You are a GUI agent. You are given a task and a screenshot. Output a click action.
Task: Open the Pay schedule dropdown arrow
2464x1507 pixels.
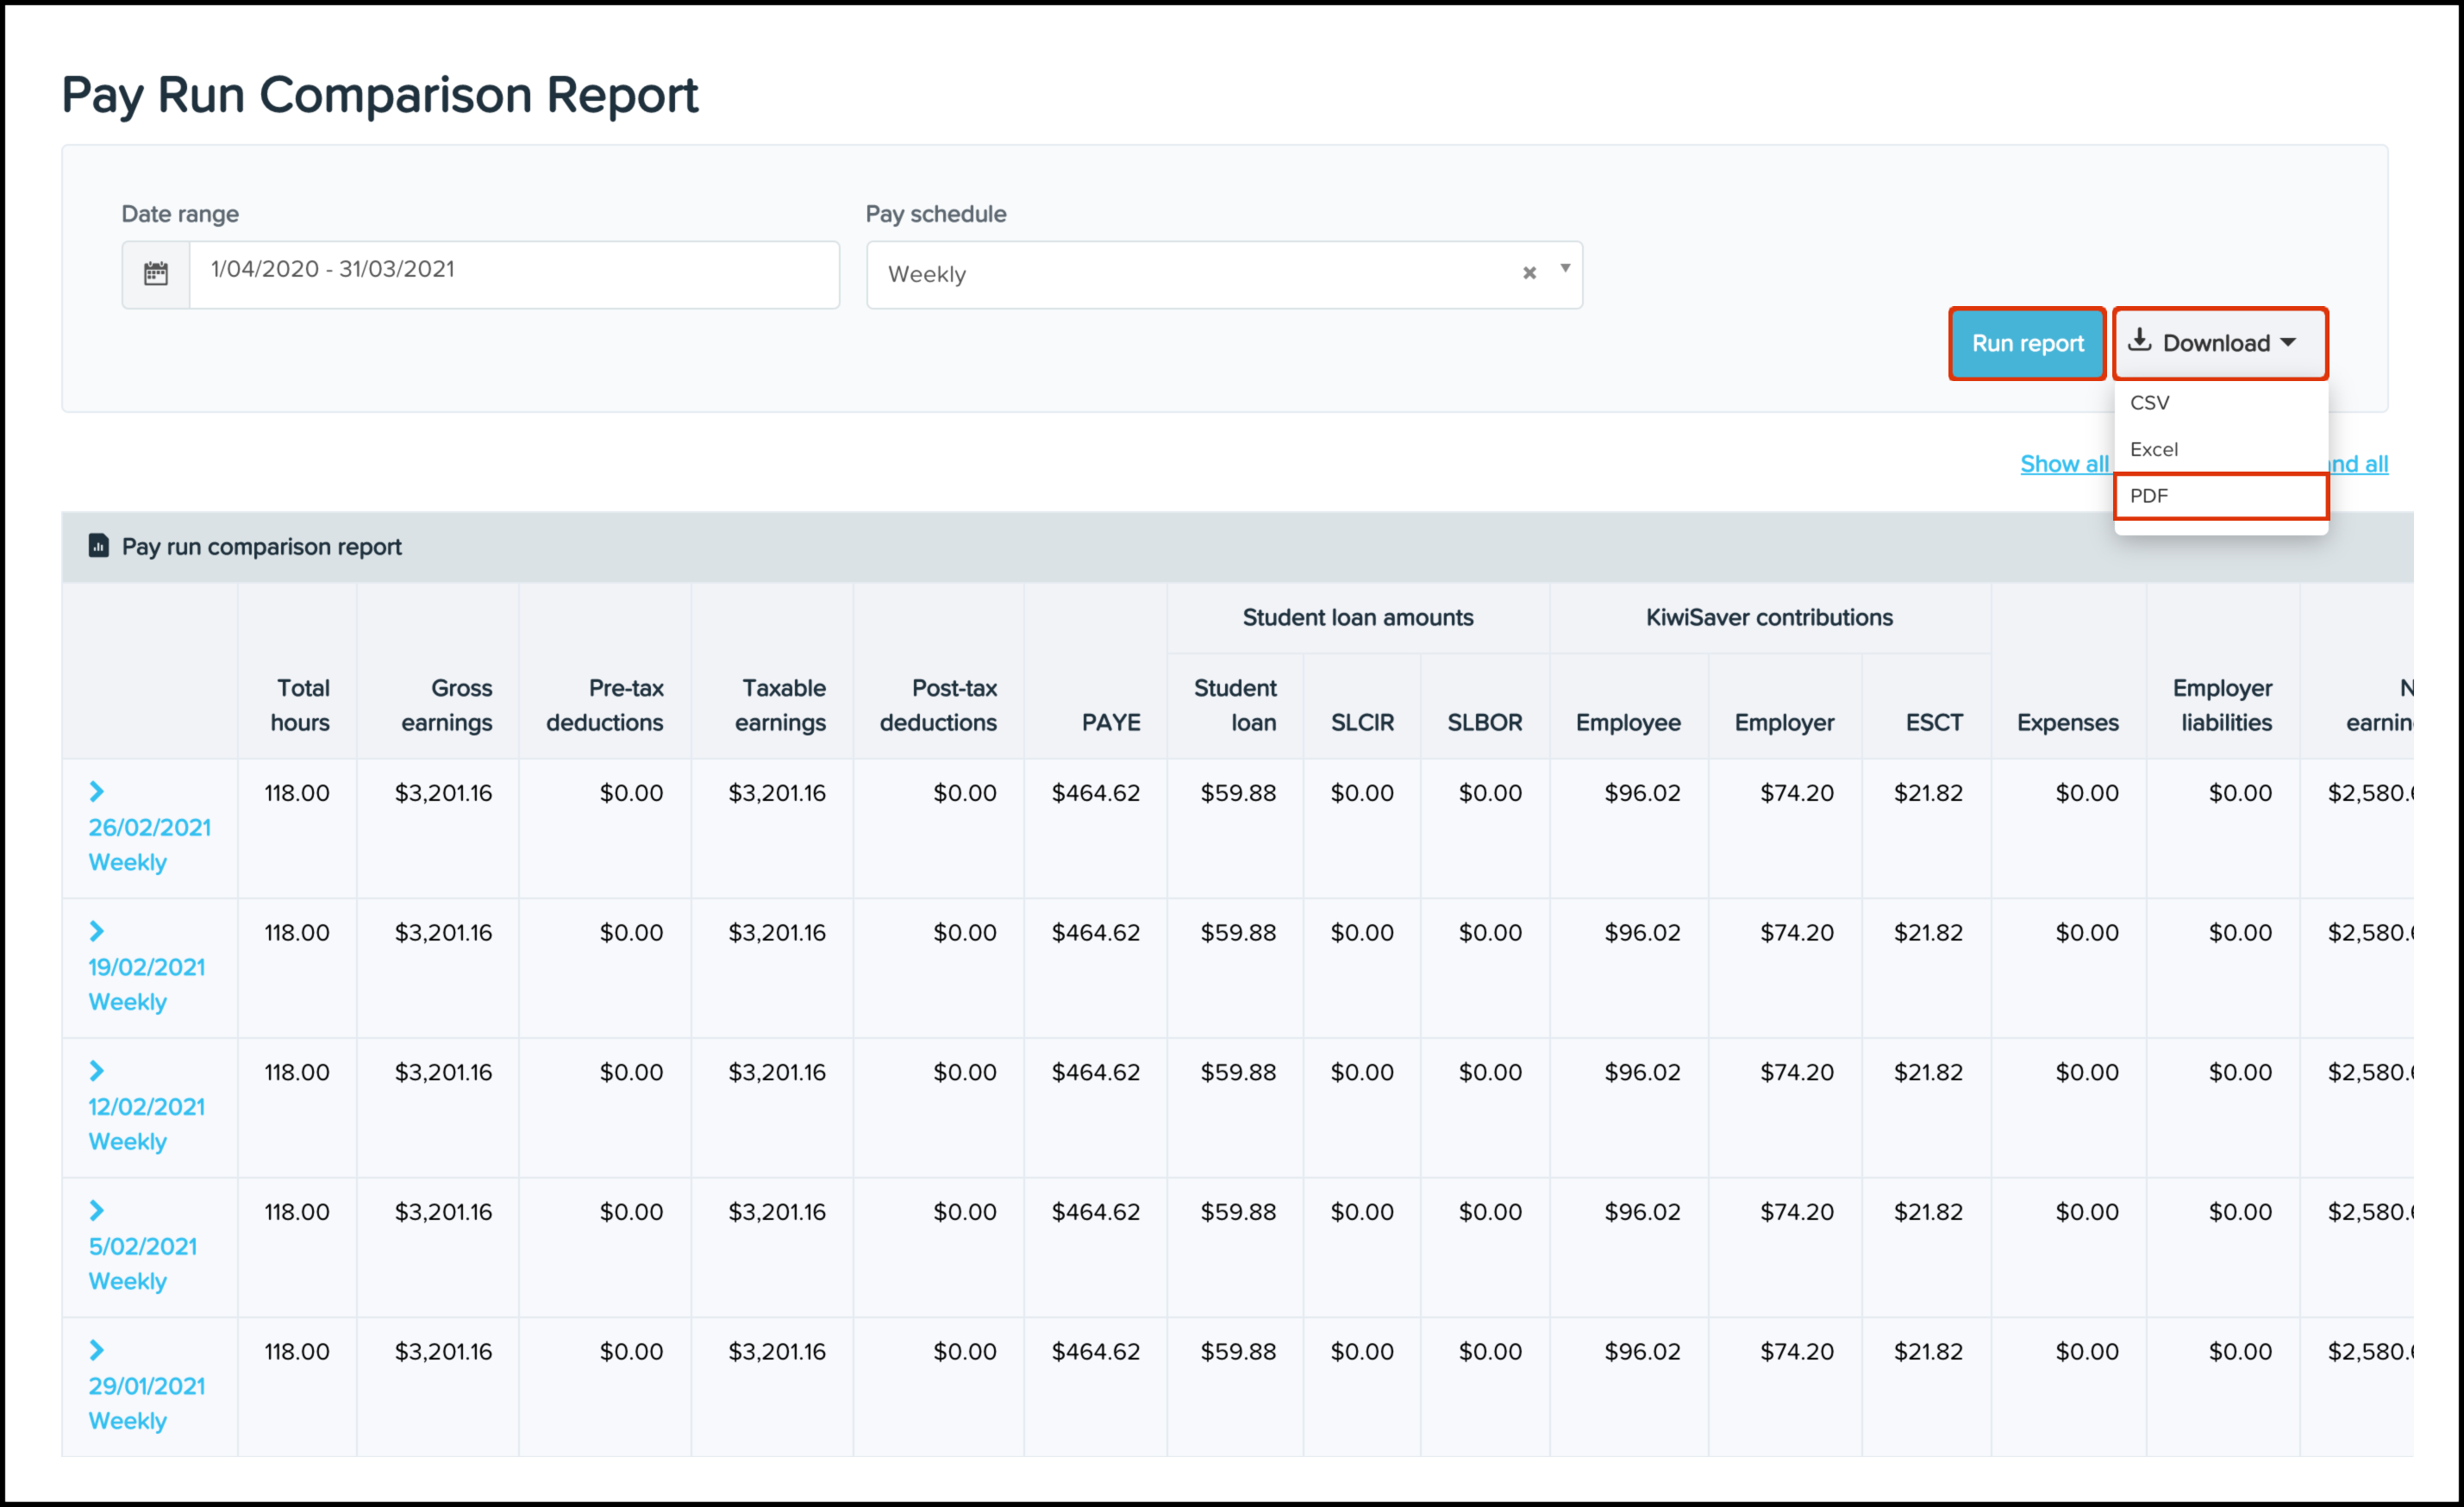(1565, 268)
